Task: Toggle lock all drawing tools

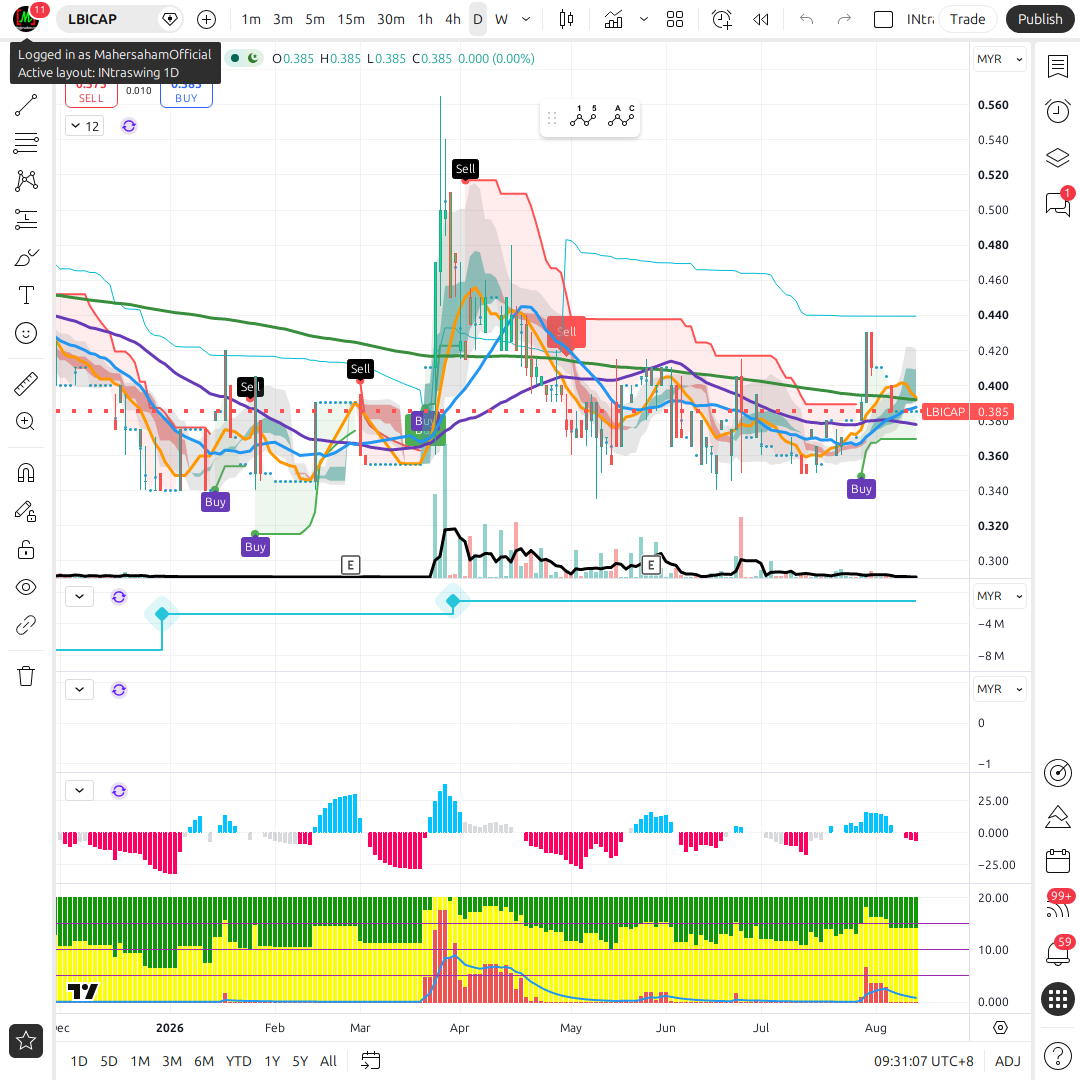Action: point(26,549)
